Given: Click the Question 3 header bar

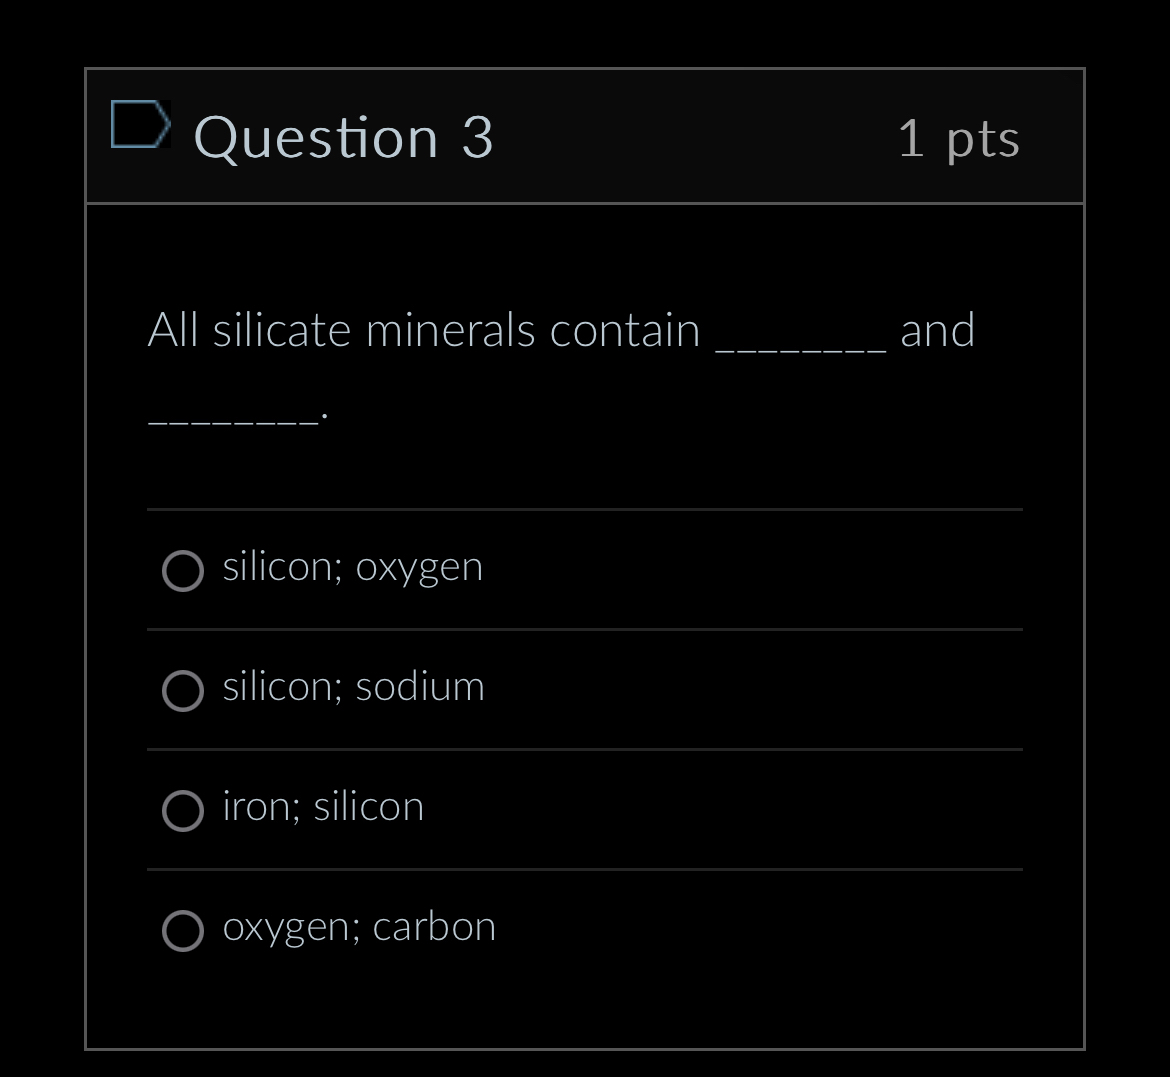Looking at the screenshot, I should tap(585, 136).
